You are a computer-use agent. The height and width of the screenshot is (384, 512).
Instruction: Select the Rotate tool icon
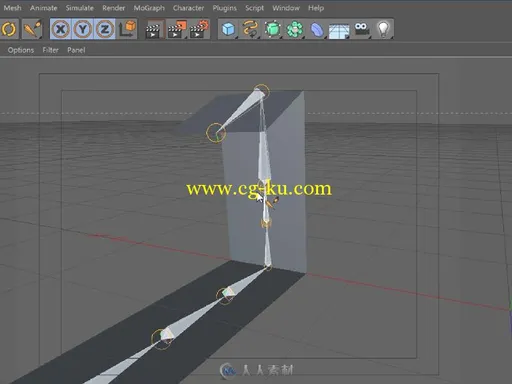(9, 29)
